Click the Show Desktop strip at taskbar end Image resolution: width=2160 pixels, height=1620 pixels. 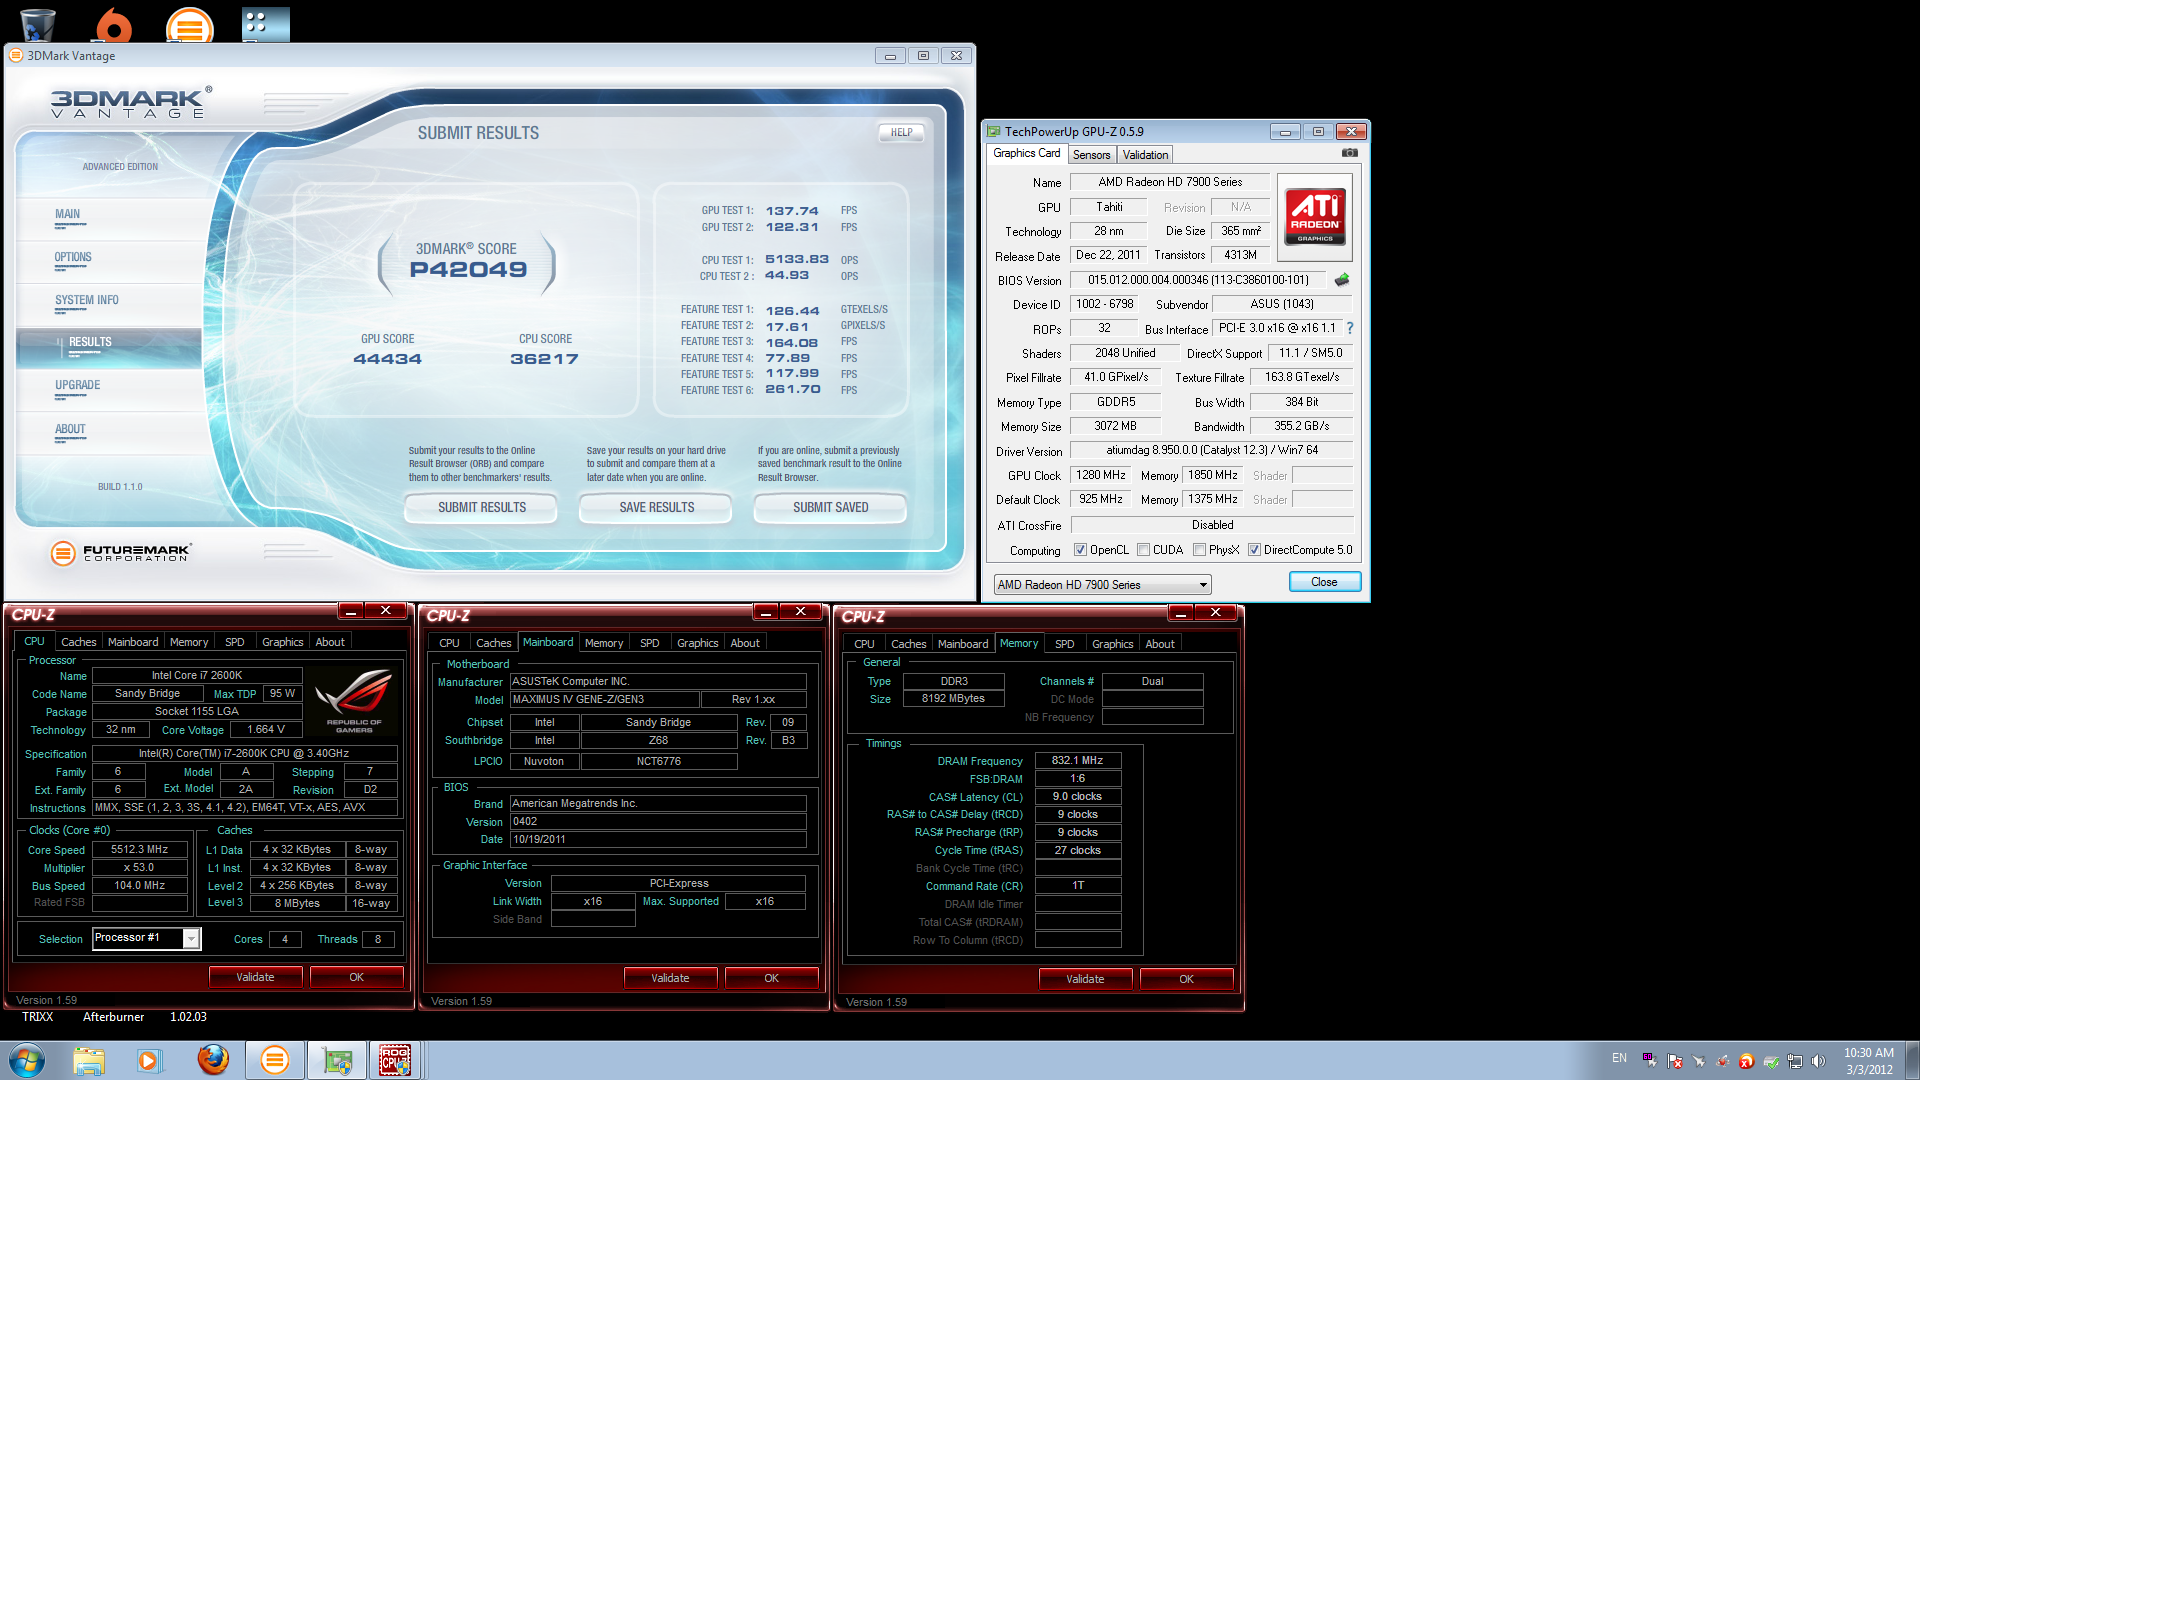click(1912, 1060)
